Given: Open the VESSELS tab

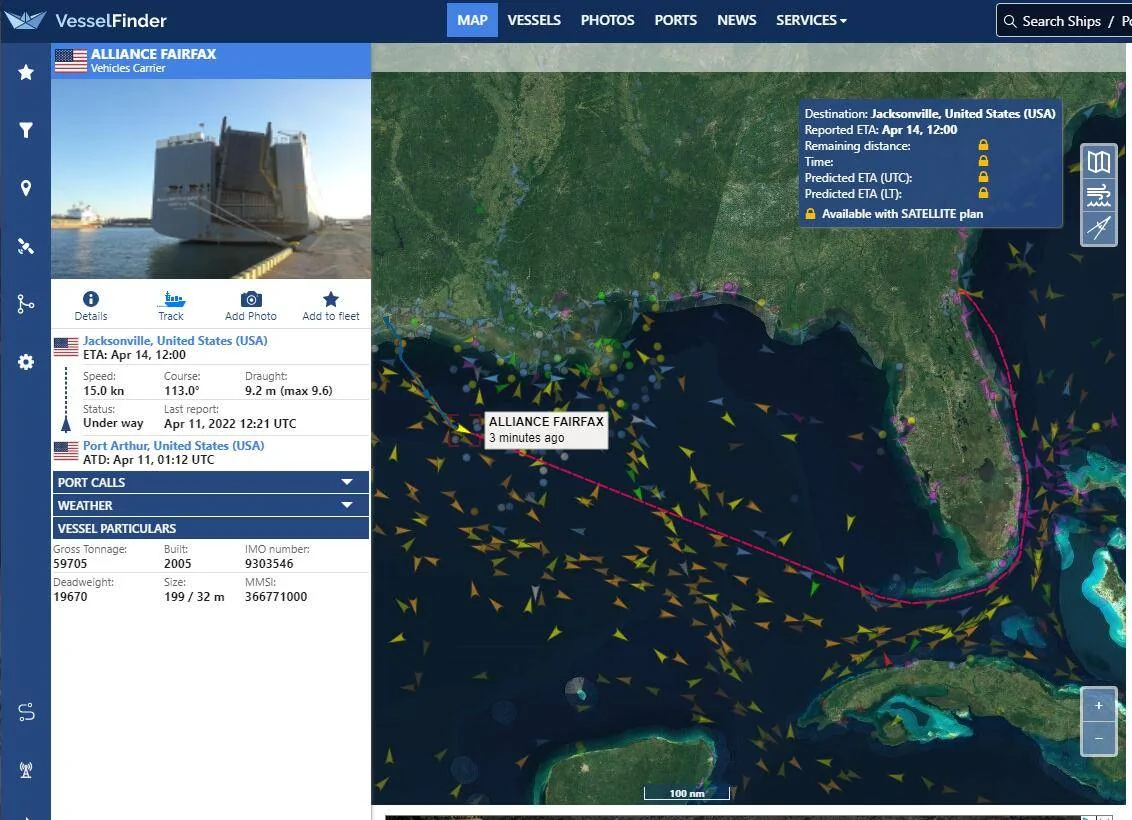Looking at the screenshot, I should 534,20.
